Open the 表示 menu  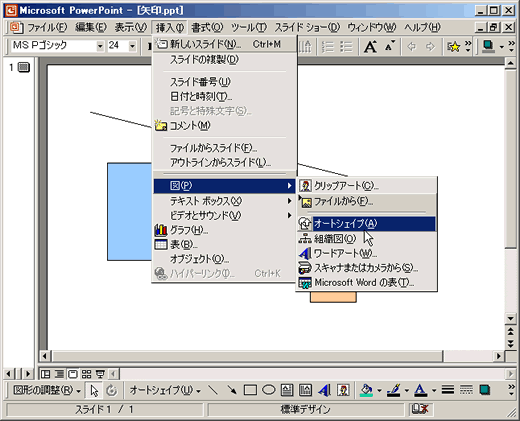(130, 27)
